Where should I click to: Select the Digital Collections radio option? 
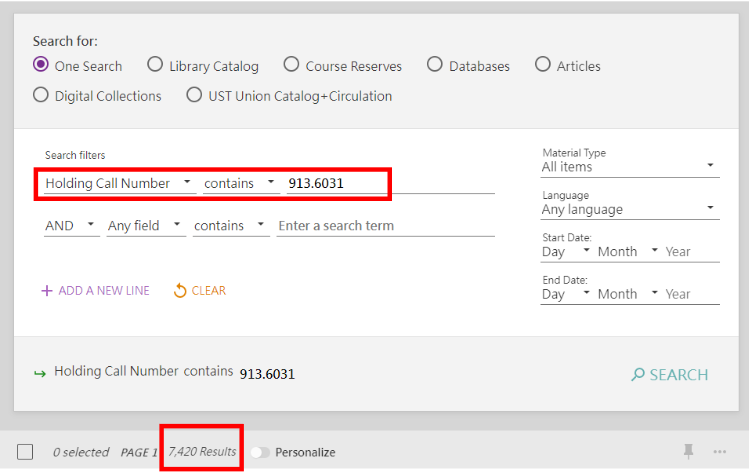[x=41, y=95]
